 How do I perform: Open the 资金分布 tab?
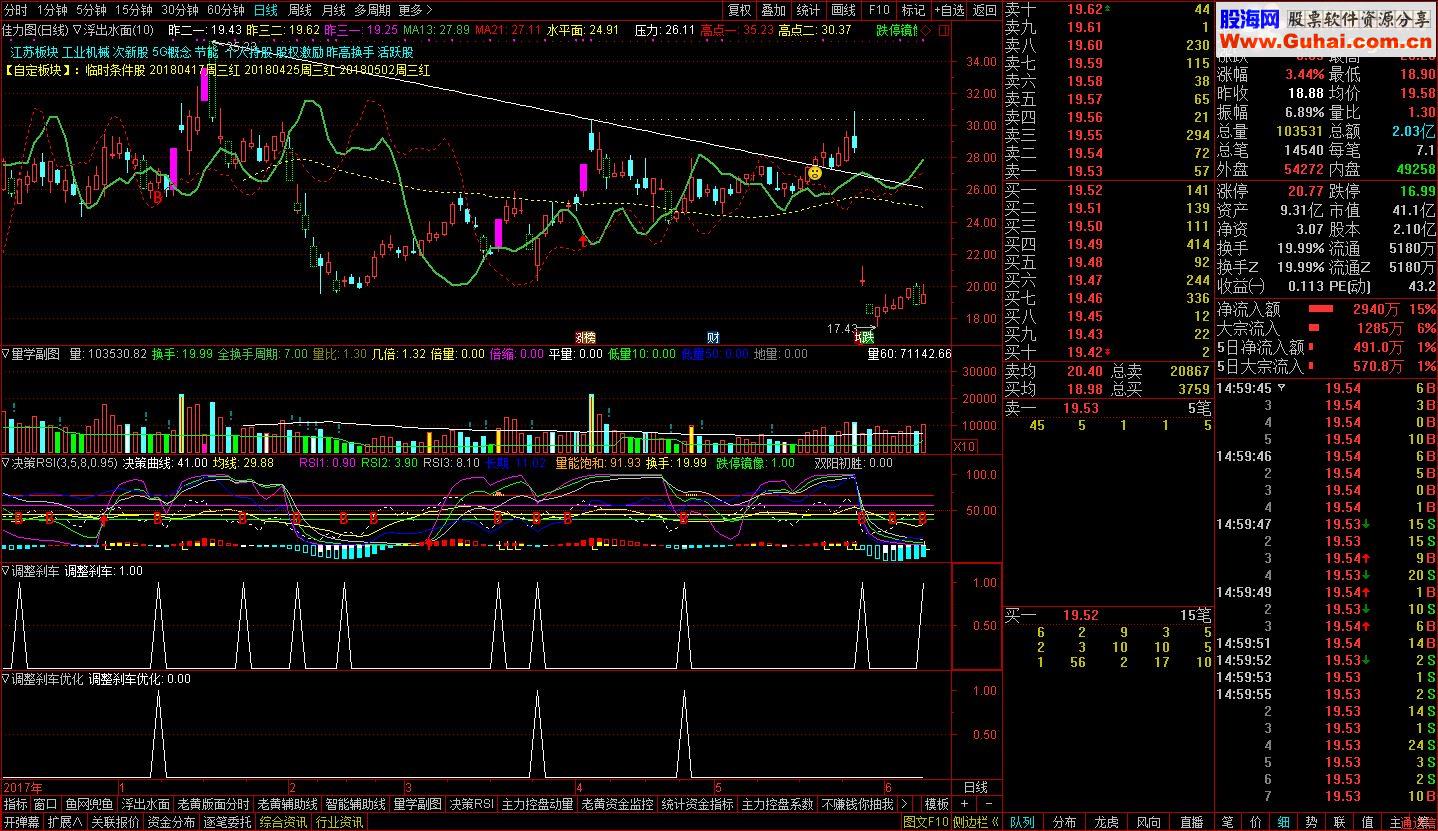click(x=172, y=822)
